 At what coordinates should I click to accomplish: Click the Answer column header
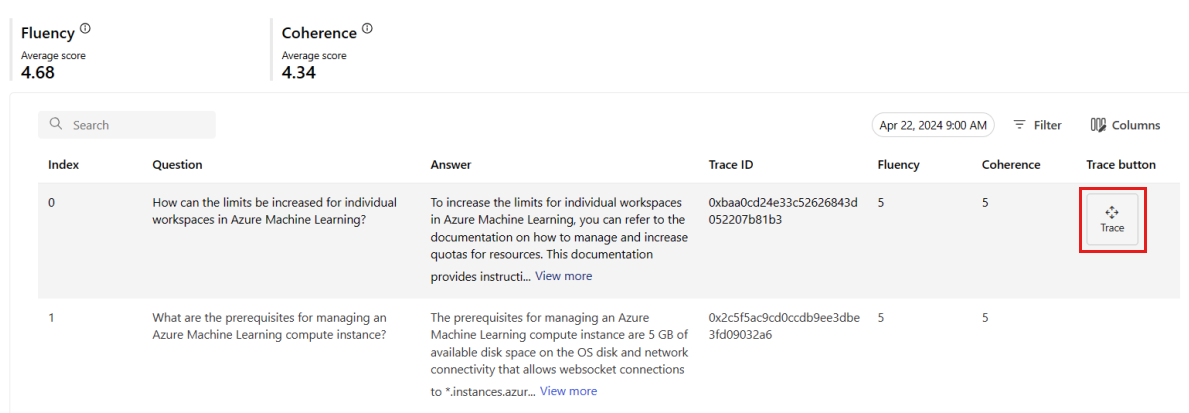451,164
